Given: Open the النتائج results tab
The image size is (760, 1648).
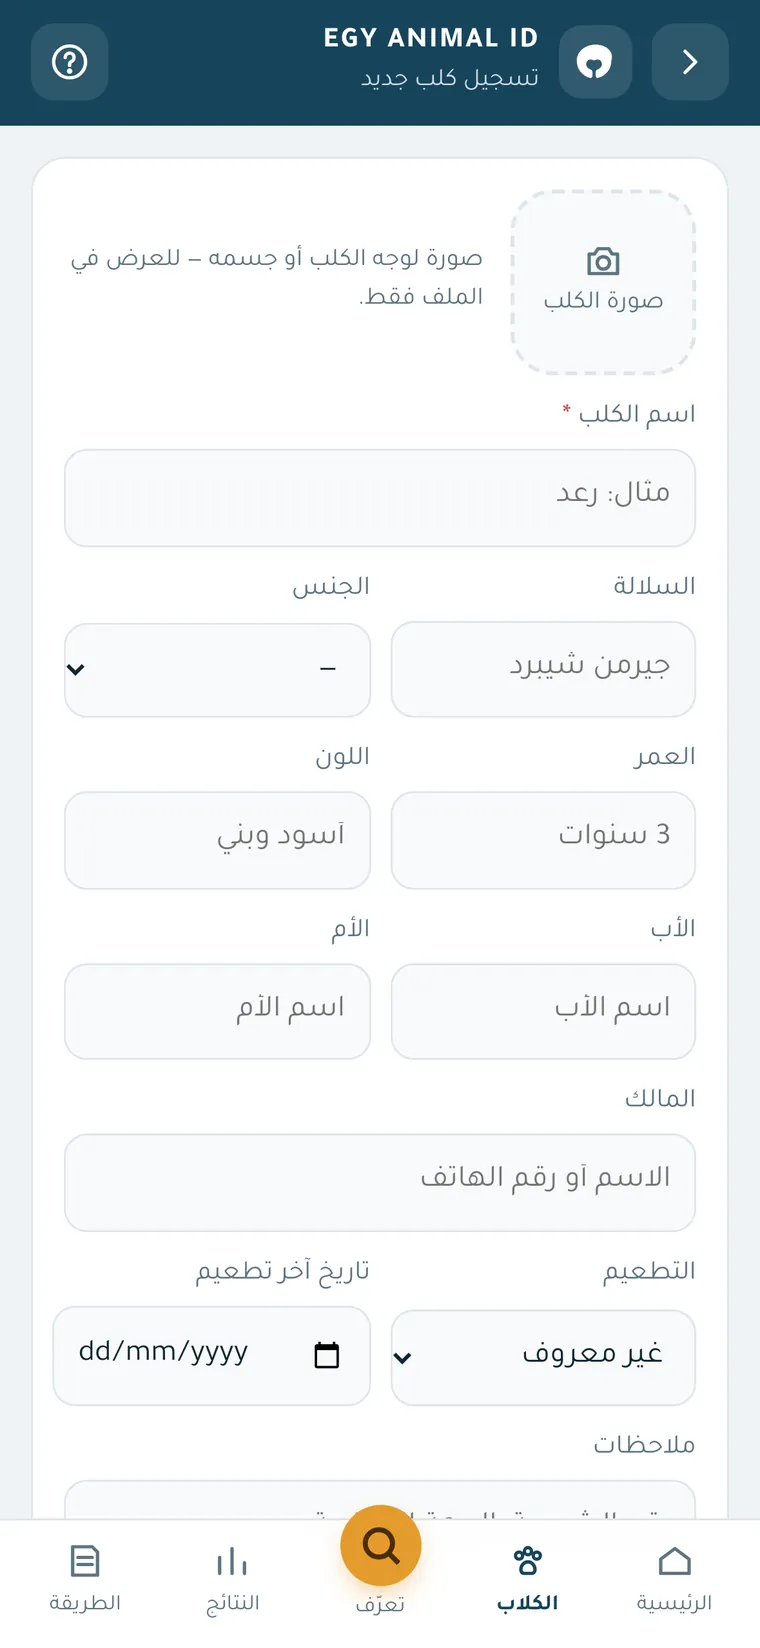Looking at the screenshot, I should [x=233, y=1579].
